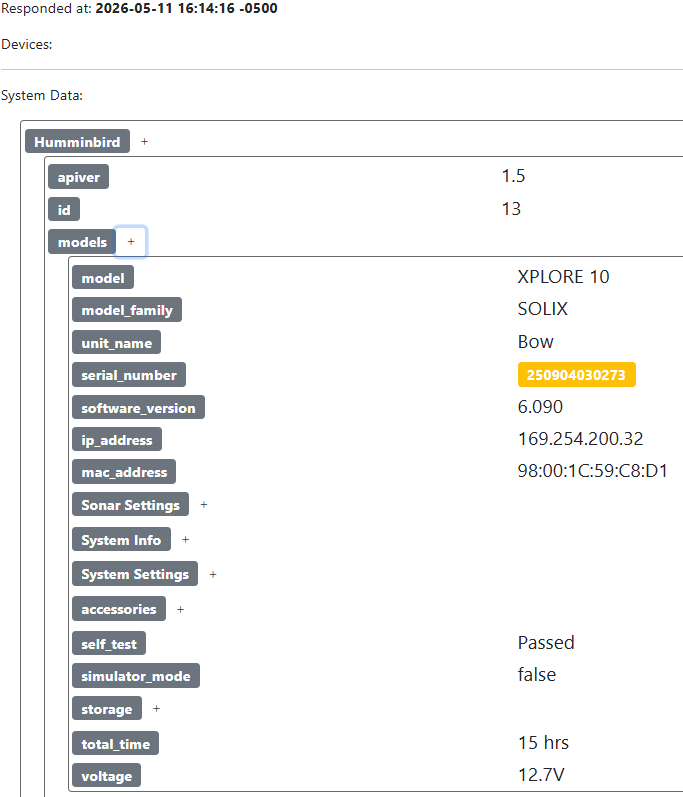The height and width of the screenshot is (797, 683).
Task: Click the Devices: label
Action: (26, 44)
